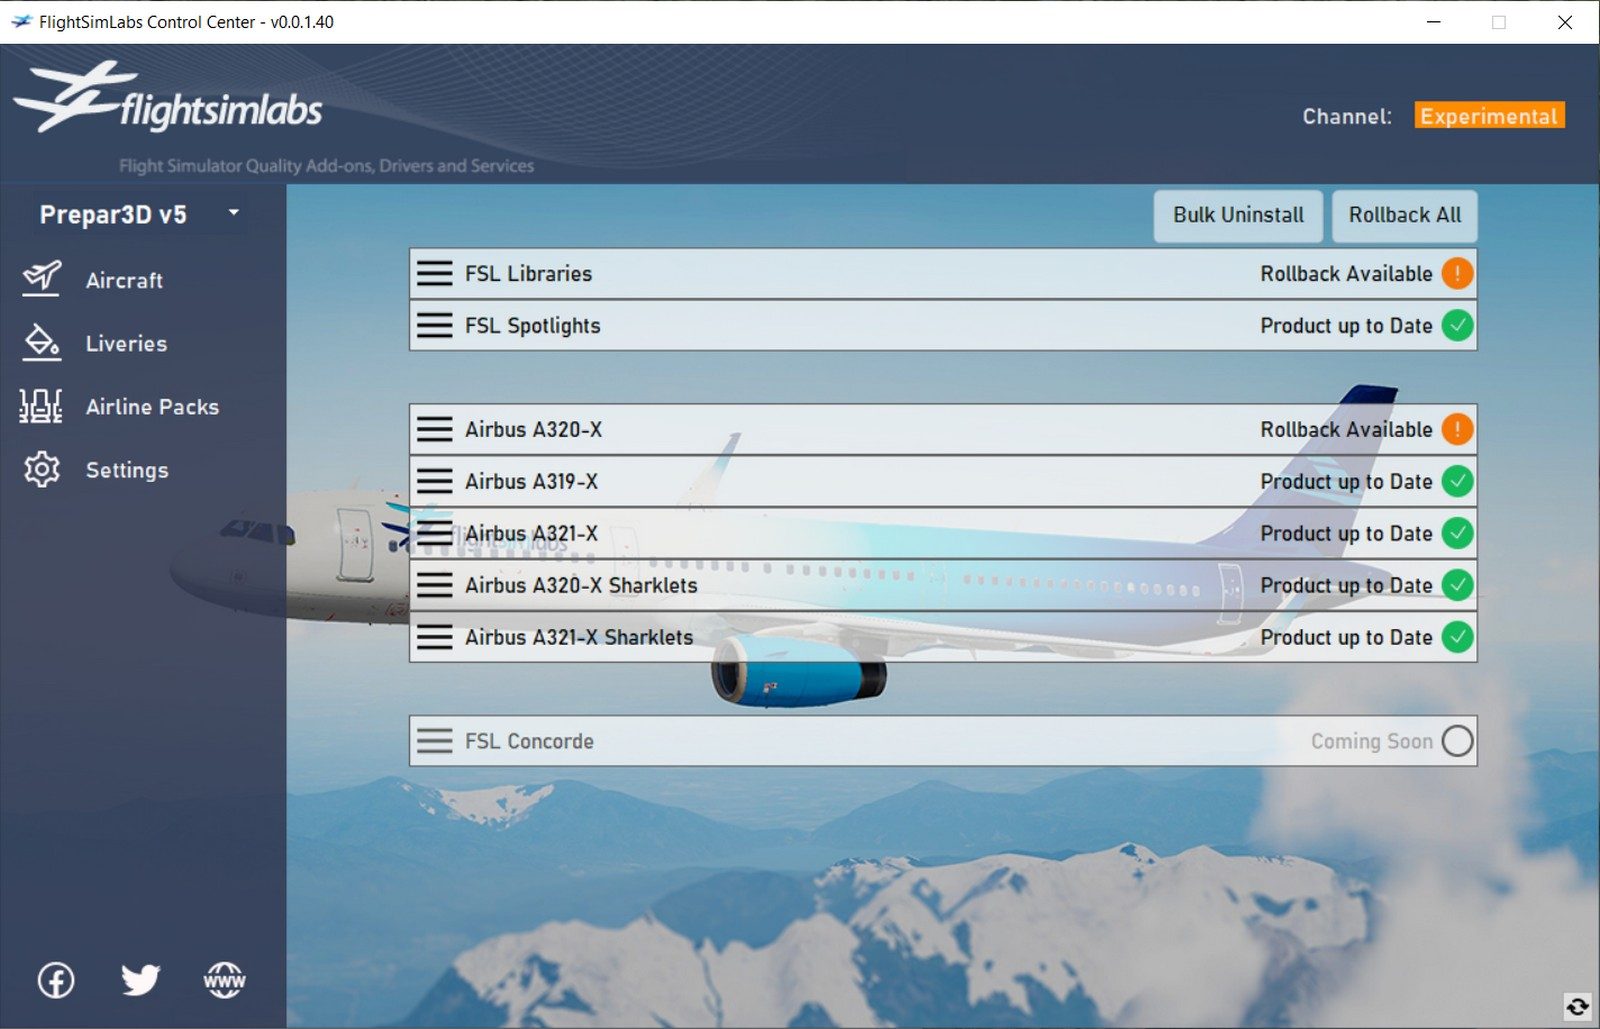Open the Liveries panel
This screenshot has height=1029, width=1600.
coord(41,343)
